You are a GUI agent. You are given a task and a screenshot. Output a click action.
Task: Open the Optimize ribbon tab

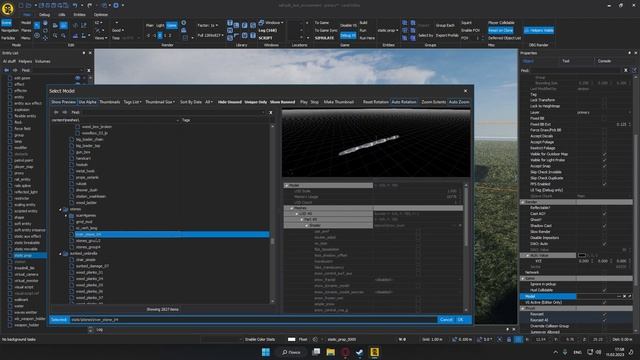pyautogui.click(x=100, y=15)
